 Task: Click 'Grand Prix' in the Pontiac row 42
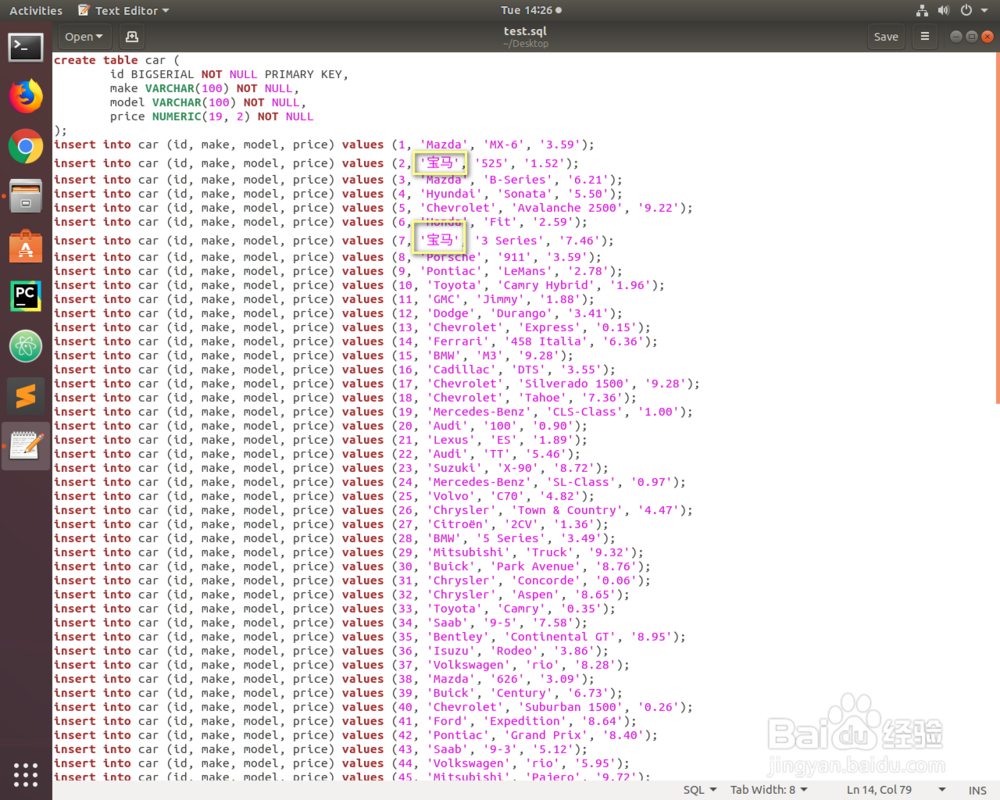pyautogui.click(x=546, y=735)
